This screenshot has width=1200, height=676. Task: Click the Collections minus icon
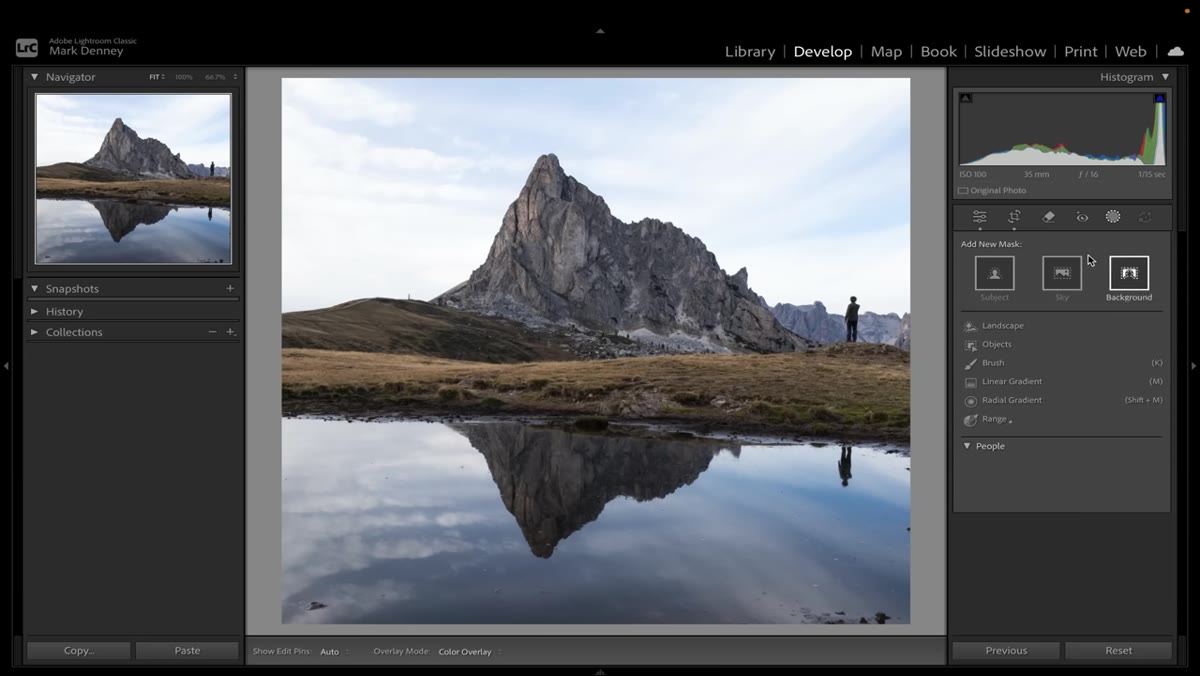tap(212, 332)
